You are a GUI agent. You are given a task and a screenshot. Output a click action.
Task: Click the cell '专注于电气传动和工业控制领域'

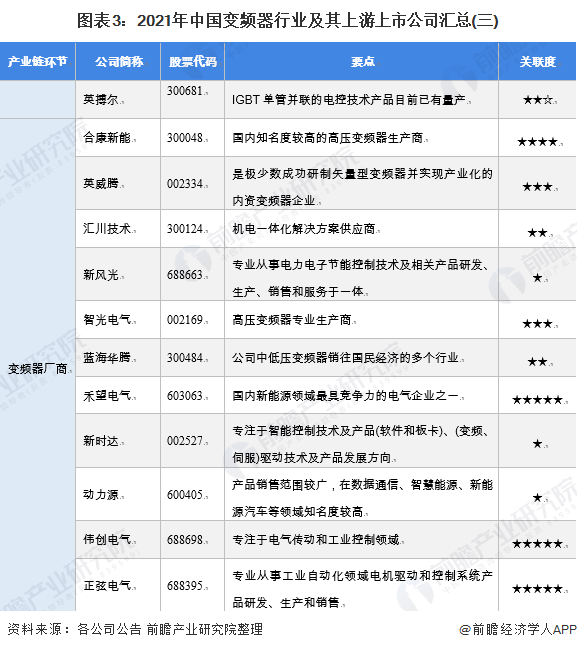coord(315,539)
